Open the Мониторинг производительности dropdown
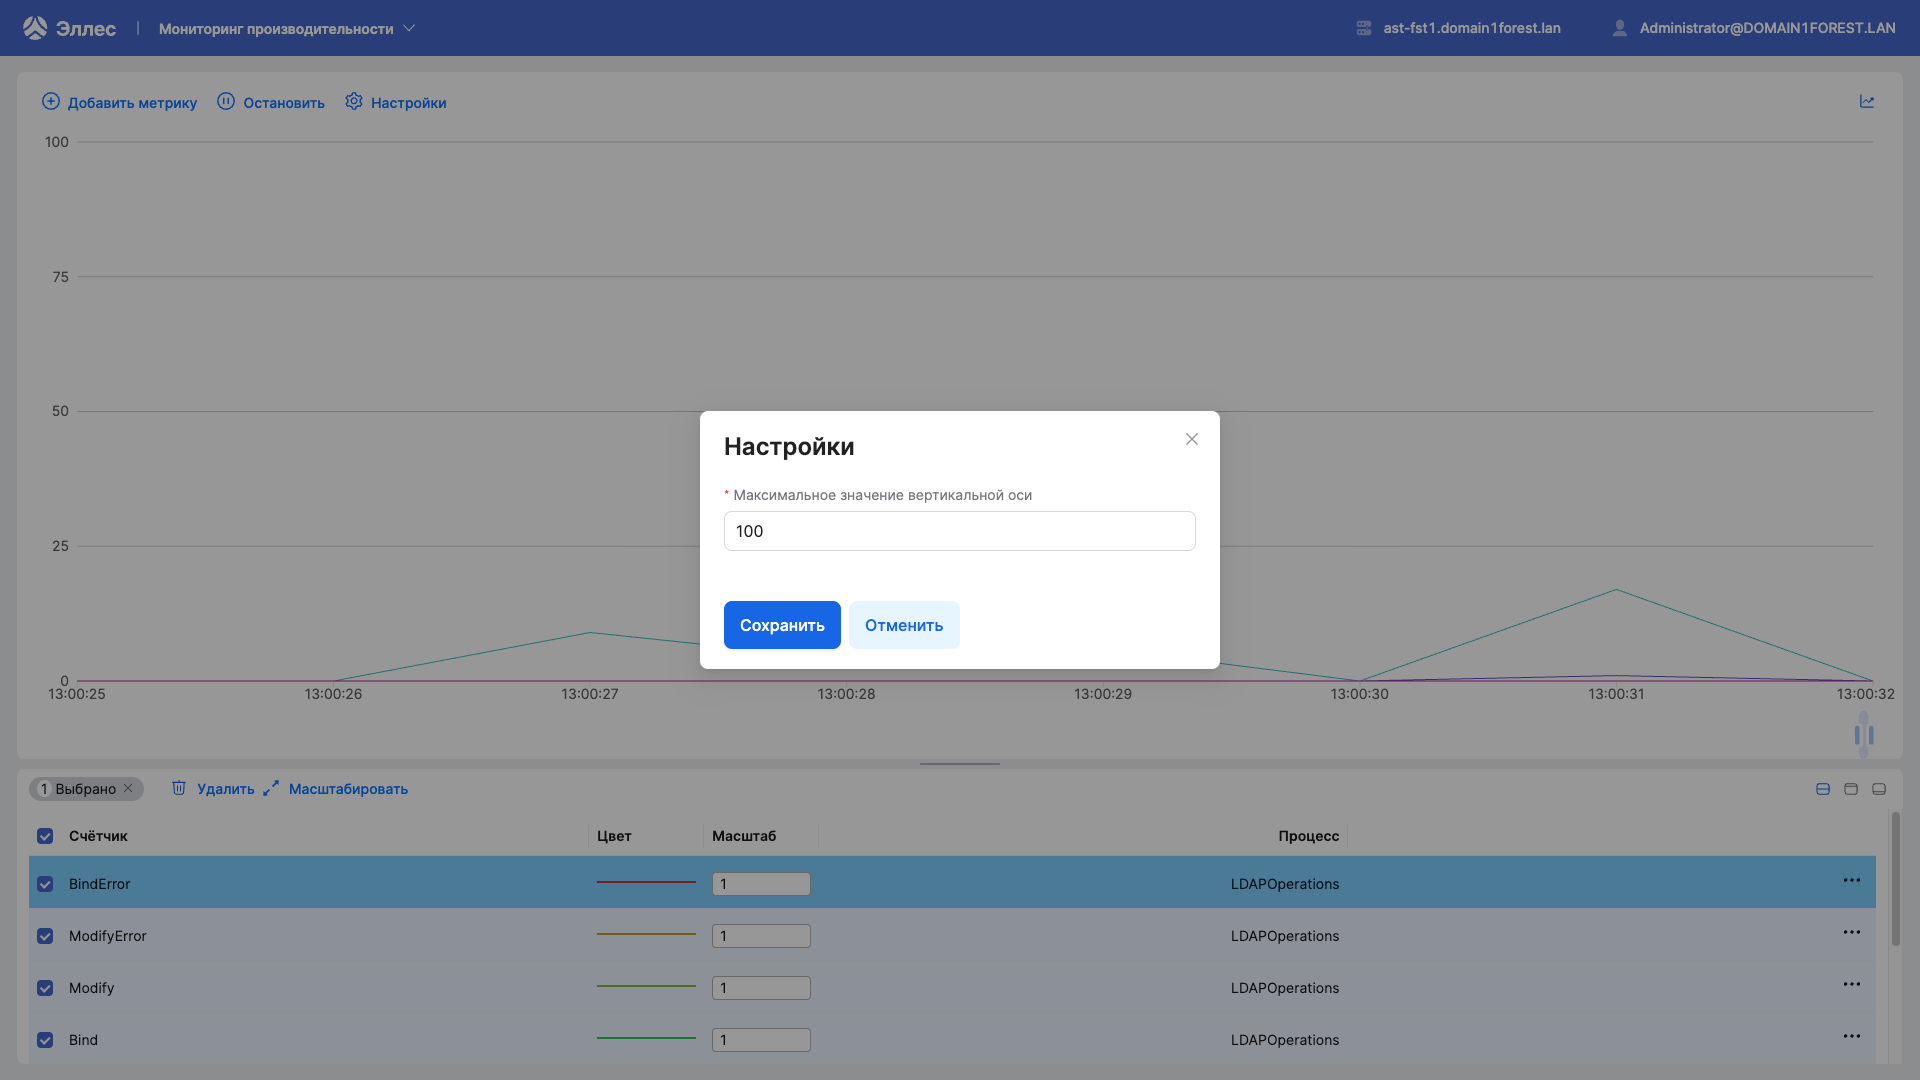1920x1080 pixels. click(x=287, y=29)
